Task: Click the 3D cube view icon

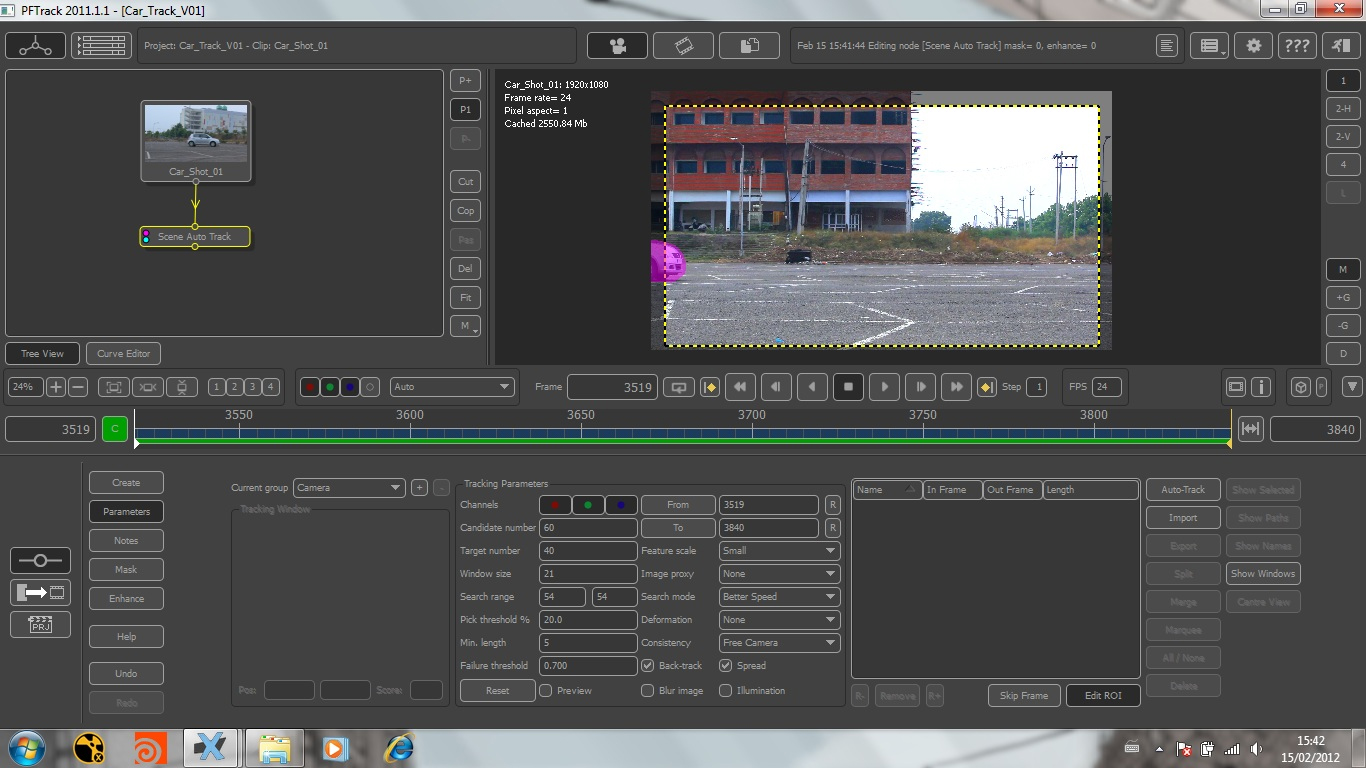Action: tap(1300, 387)
